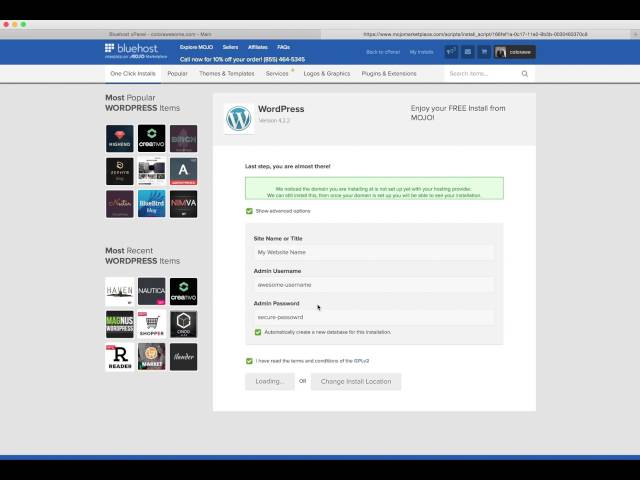Toggle the Show advanced options checkbox
640x480 pixels.
pyautogui.click(x=249, y=211)
